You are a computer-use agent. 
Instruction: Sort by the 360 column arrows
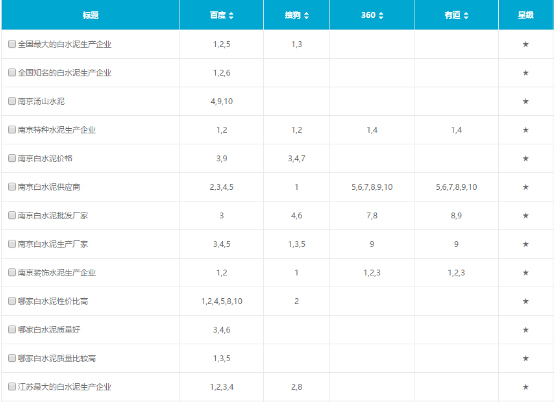(381, 15)
